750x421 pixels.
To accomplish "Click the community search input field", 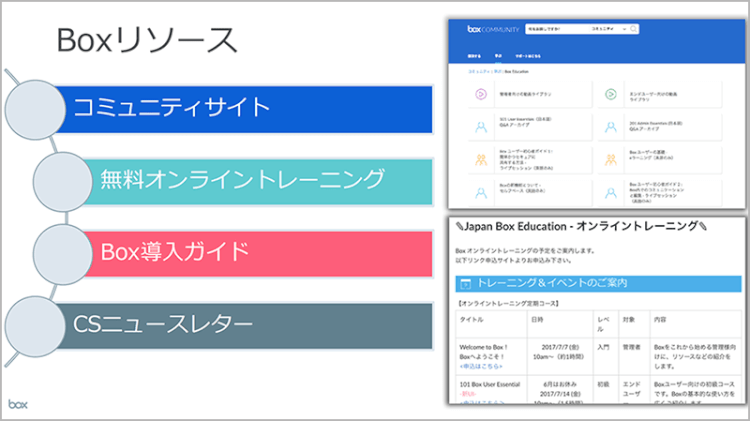I will (x=554, y=29).
